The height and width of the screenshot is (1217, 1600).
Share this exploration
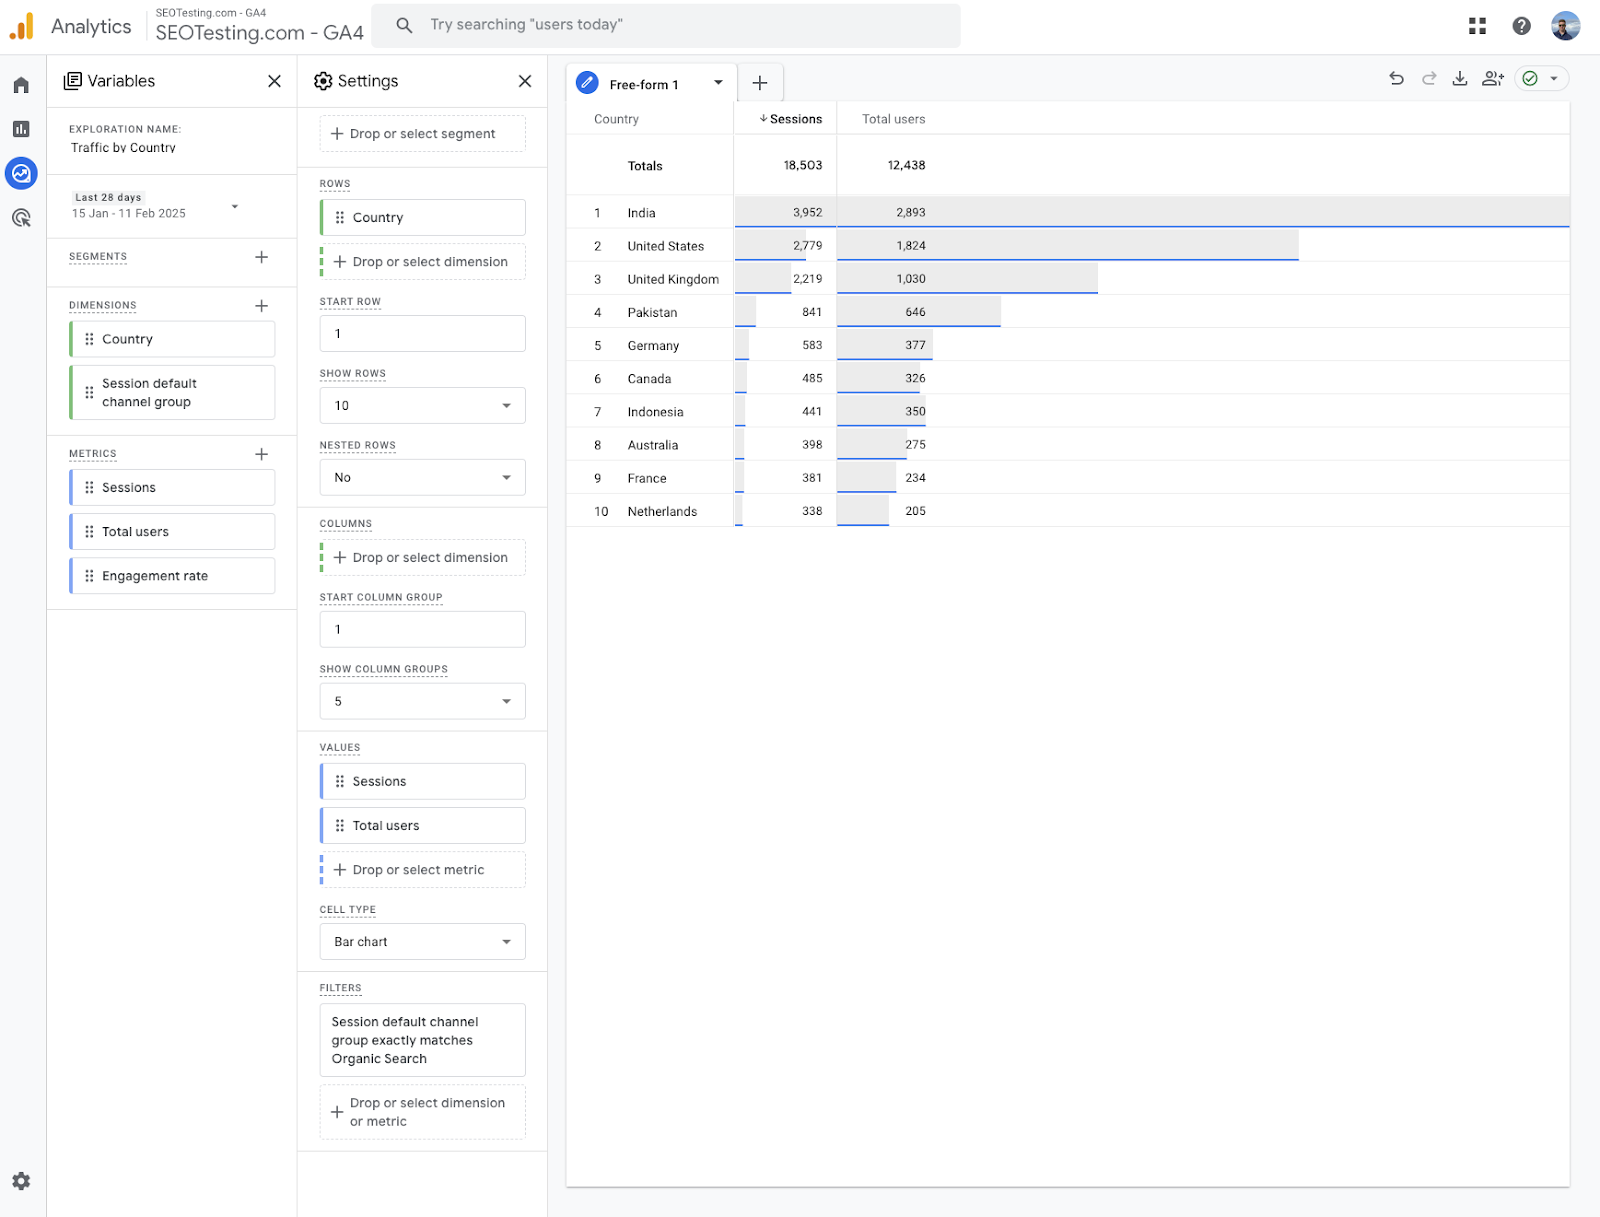click(1492, 78)
